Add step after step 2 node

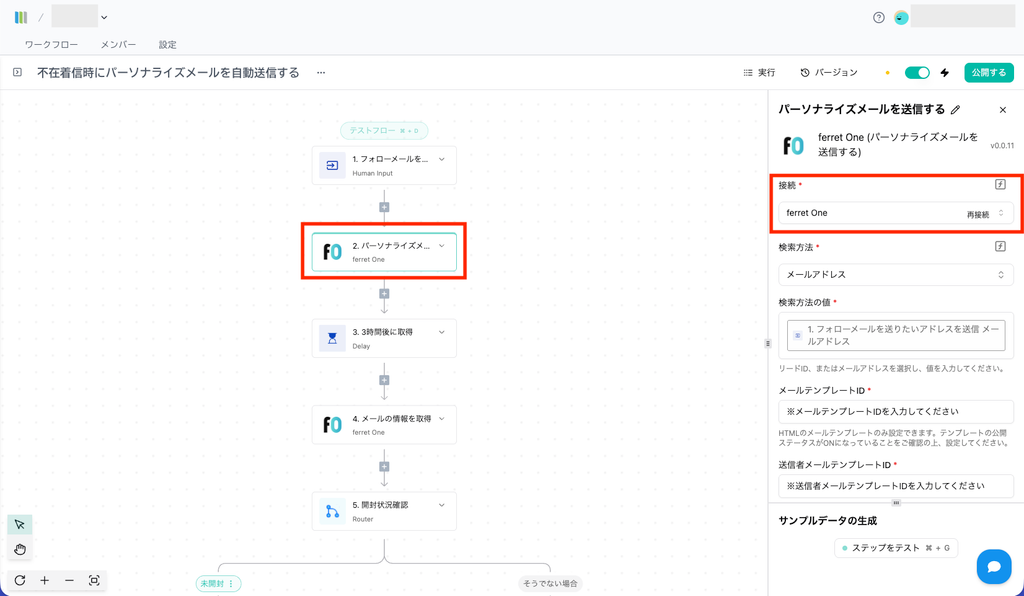tap(384, 294)
